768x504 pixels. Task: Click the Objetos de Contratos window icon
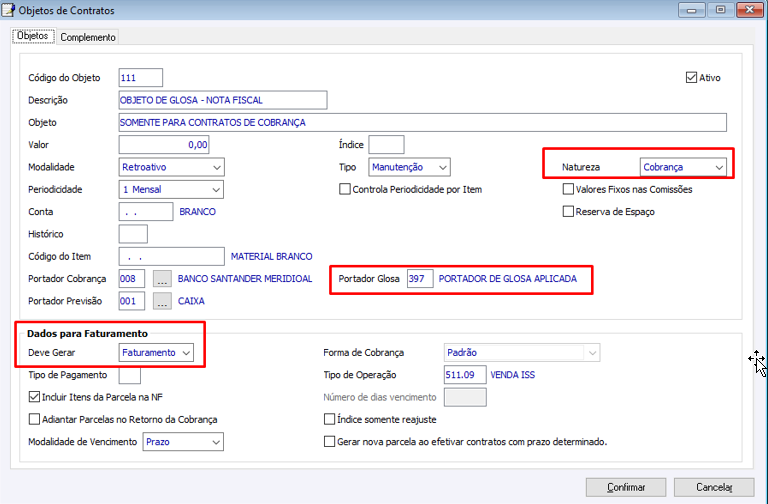point(8,10)
